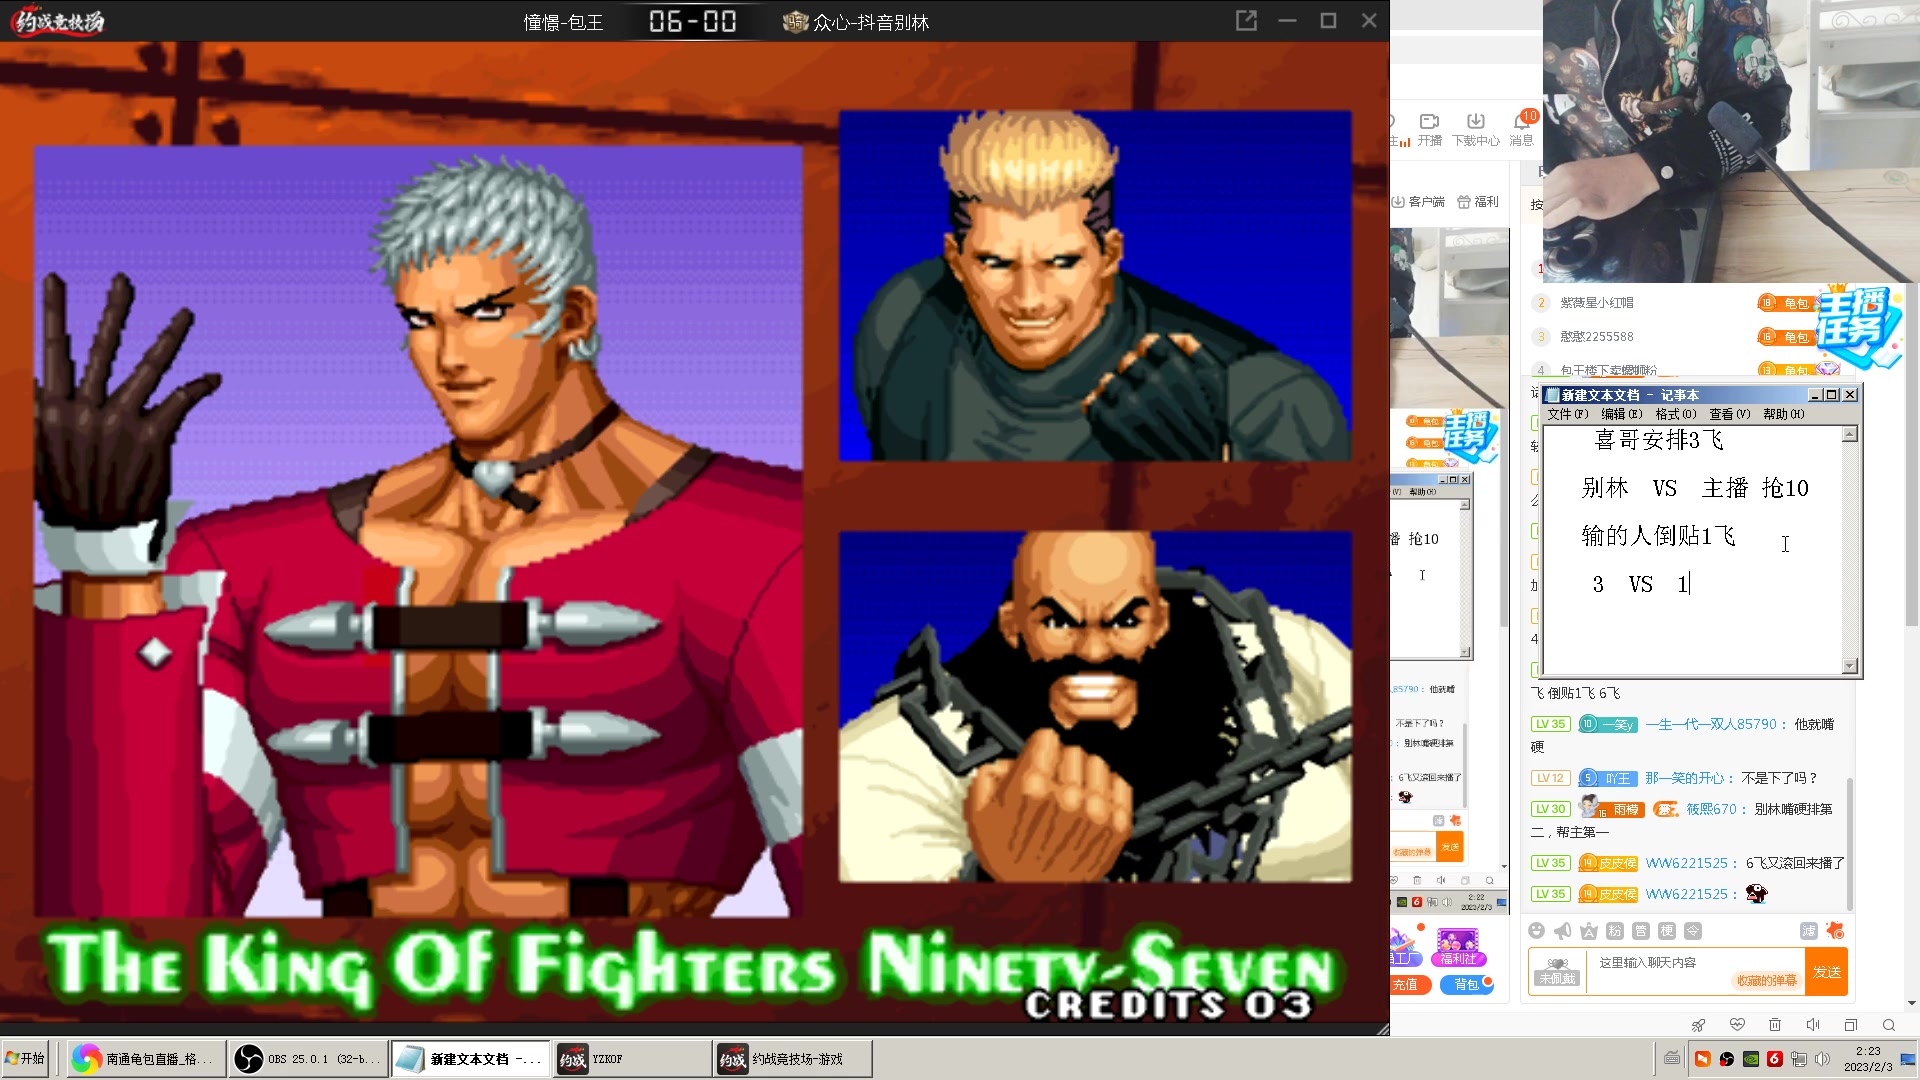This screenshot has width=1920, height=1080.
Task: Open 开播 start broadcast icon
Action: tap(1430, 129)
